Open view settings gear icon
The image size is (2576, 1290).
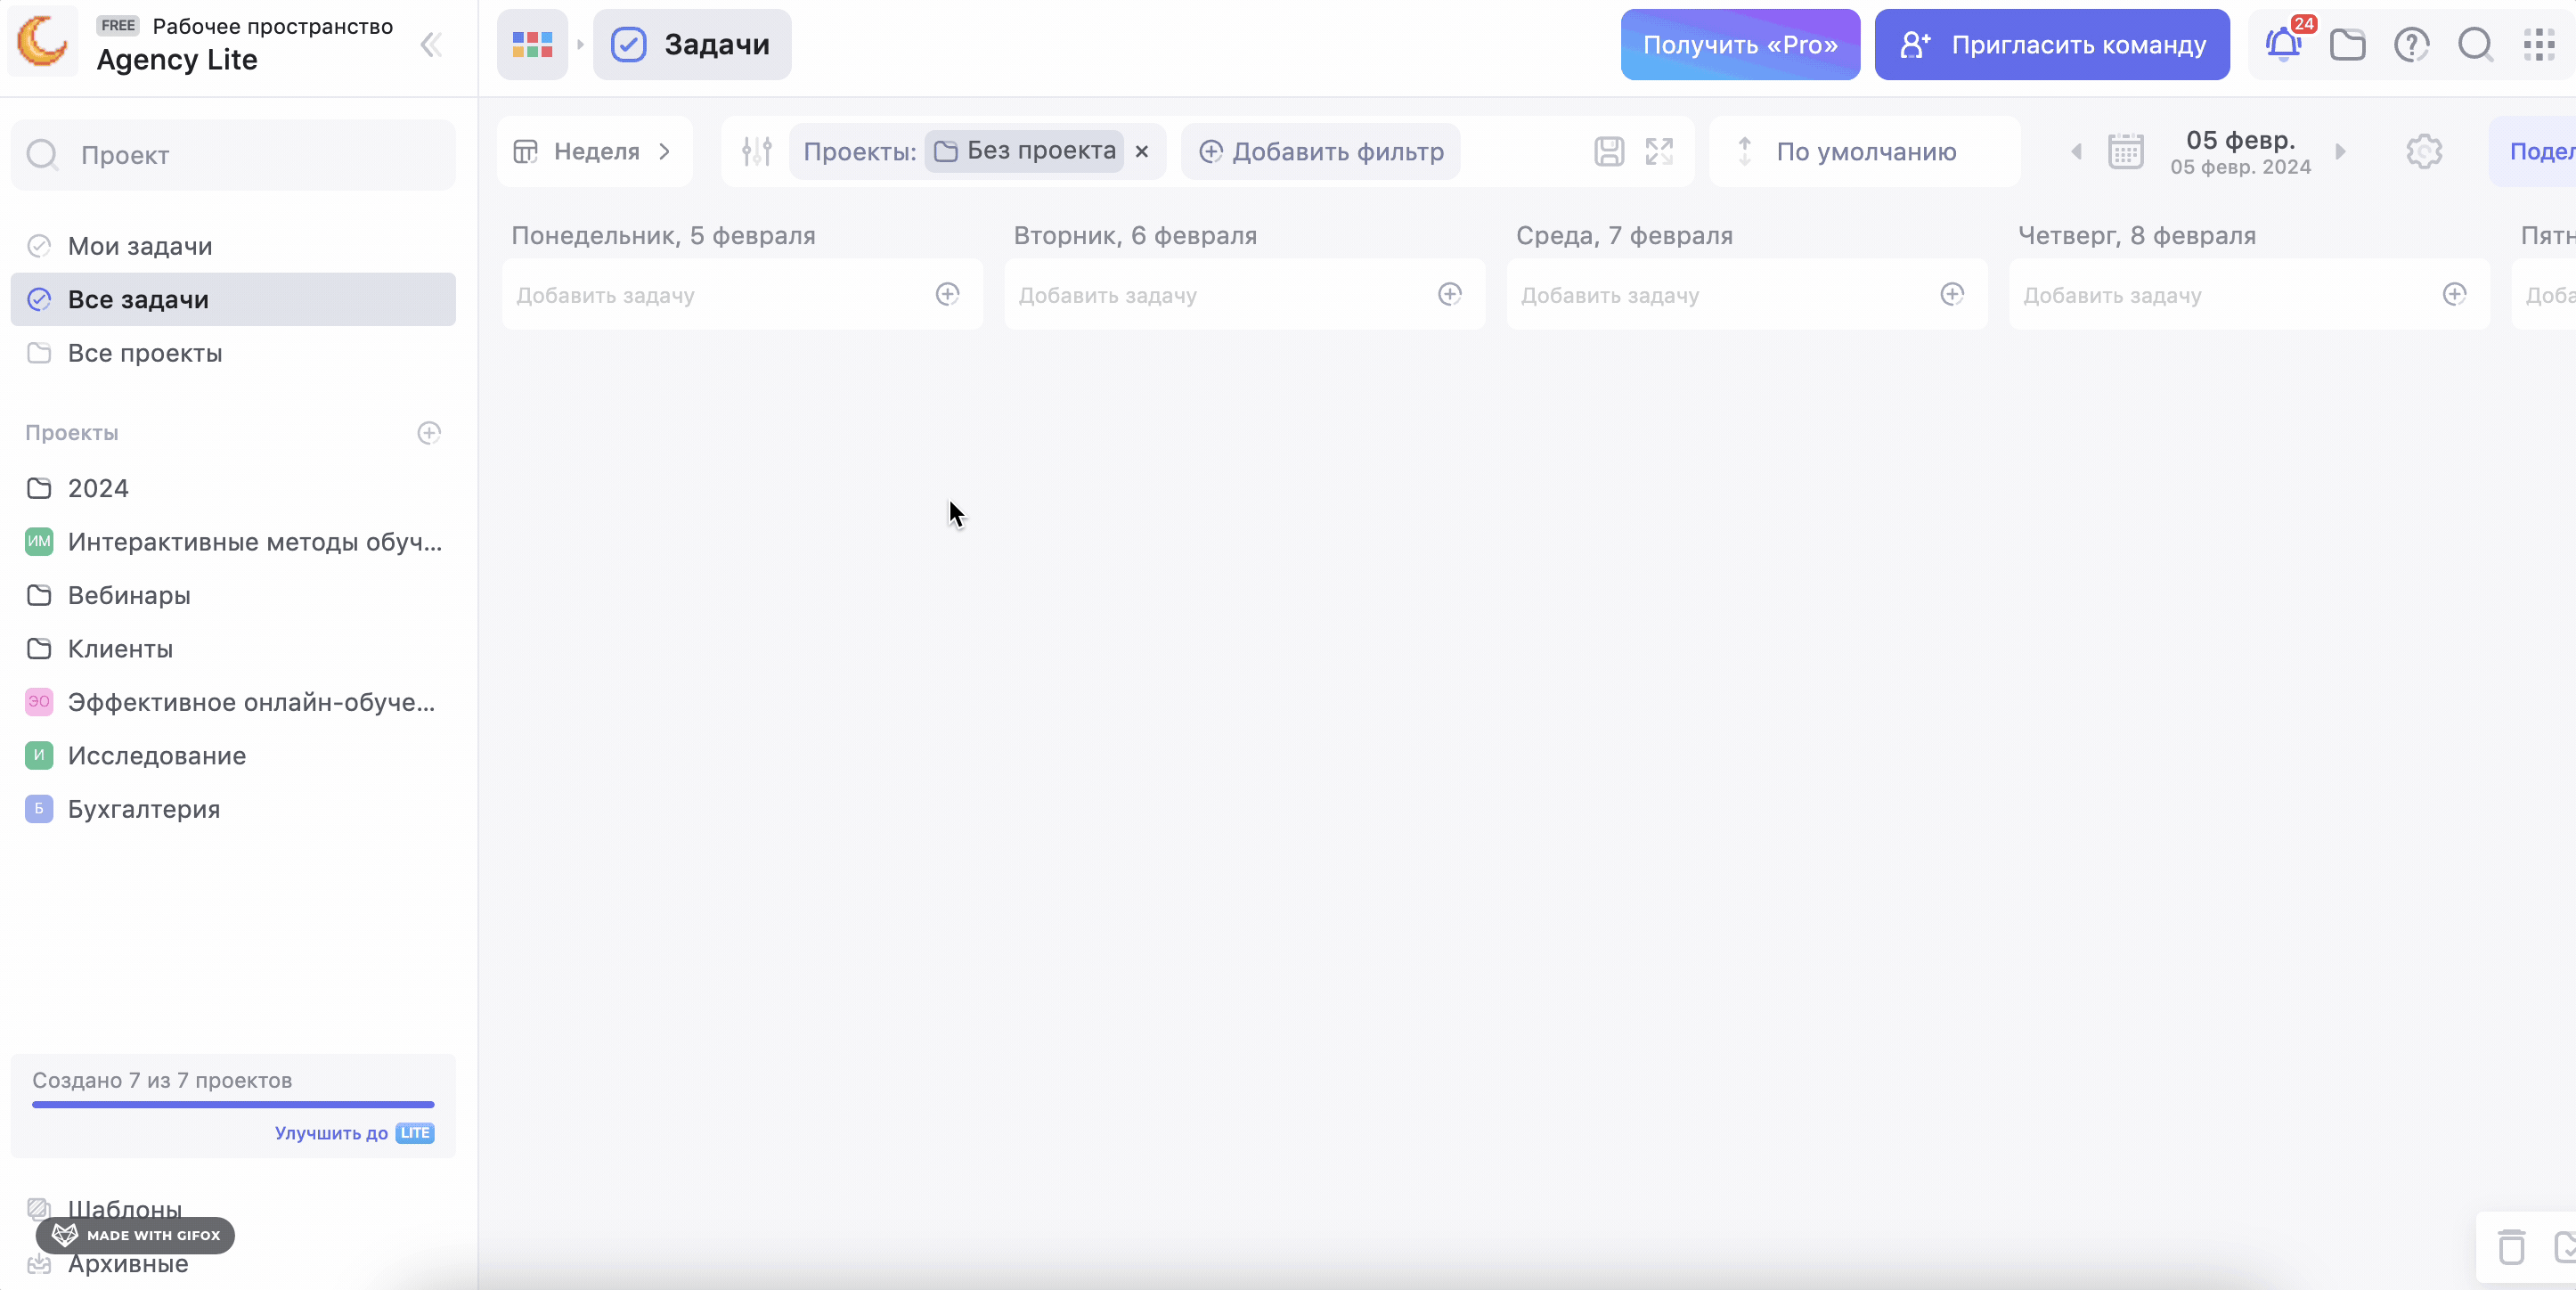(2424, 152)
